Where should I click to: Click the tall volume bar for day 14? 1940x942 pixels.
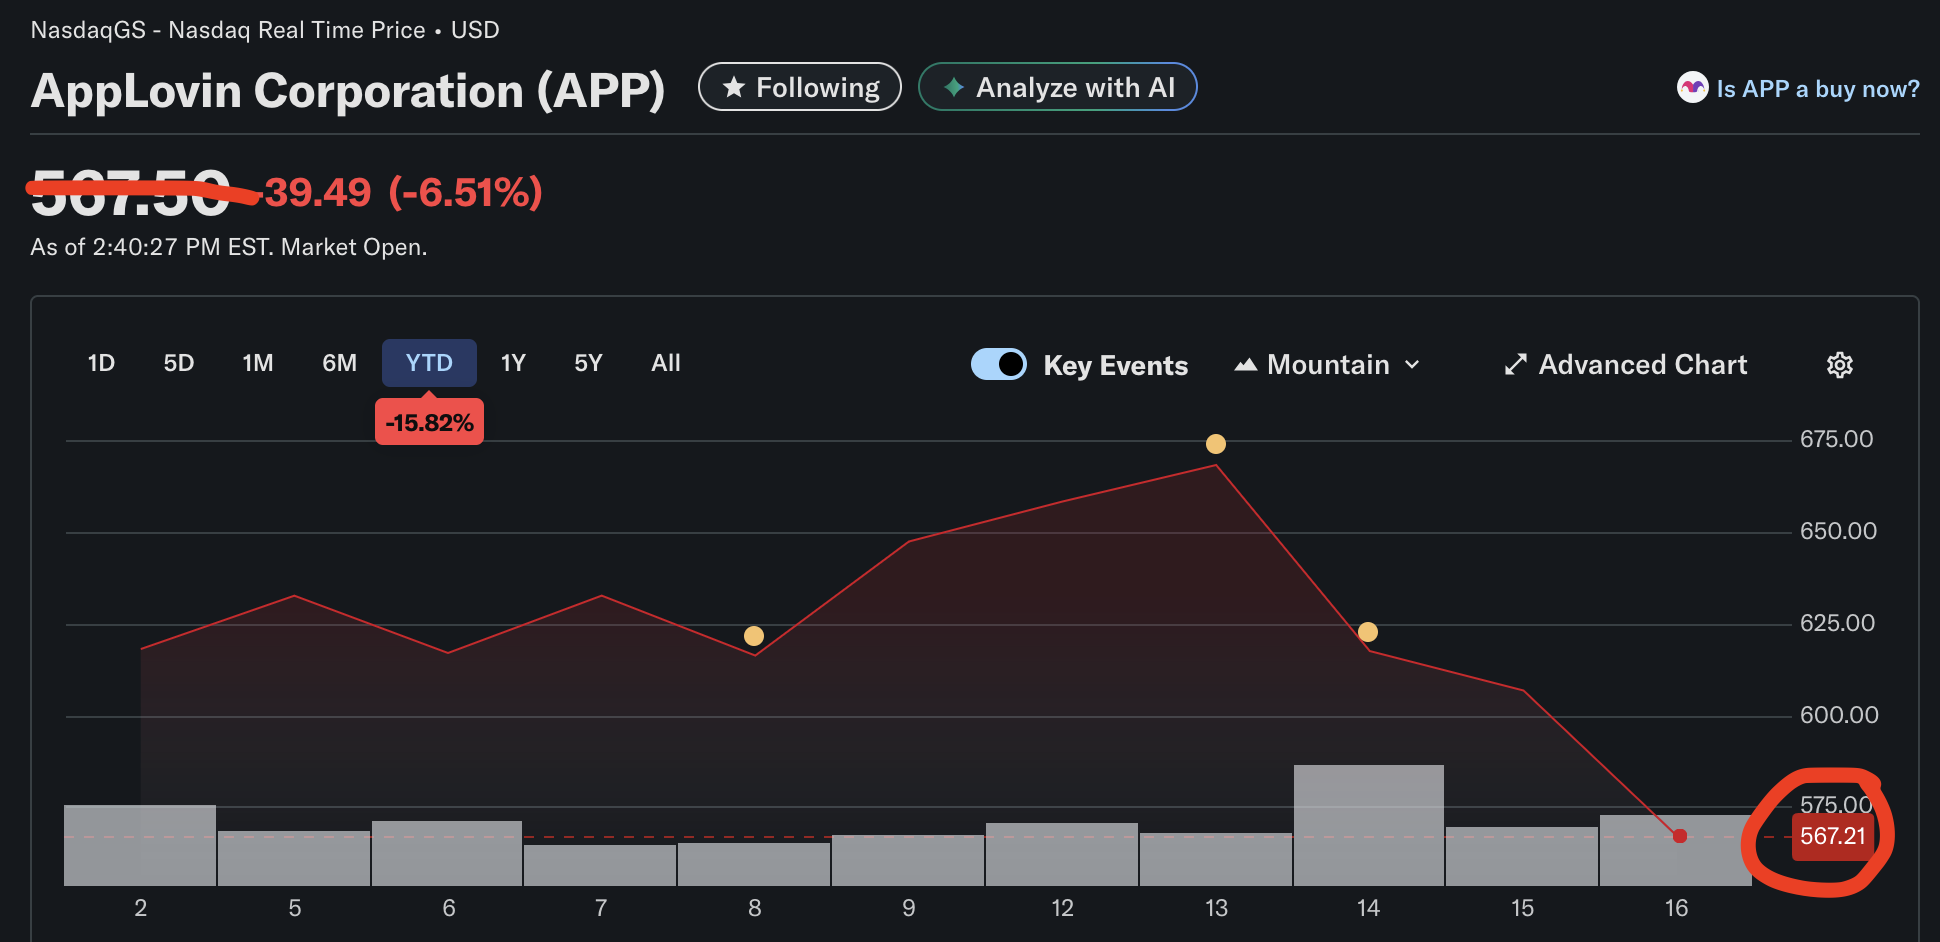click(1368, 825)
